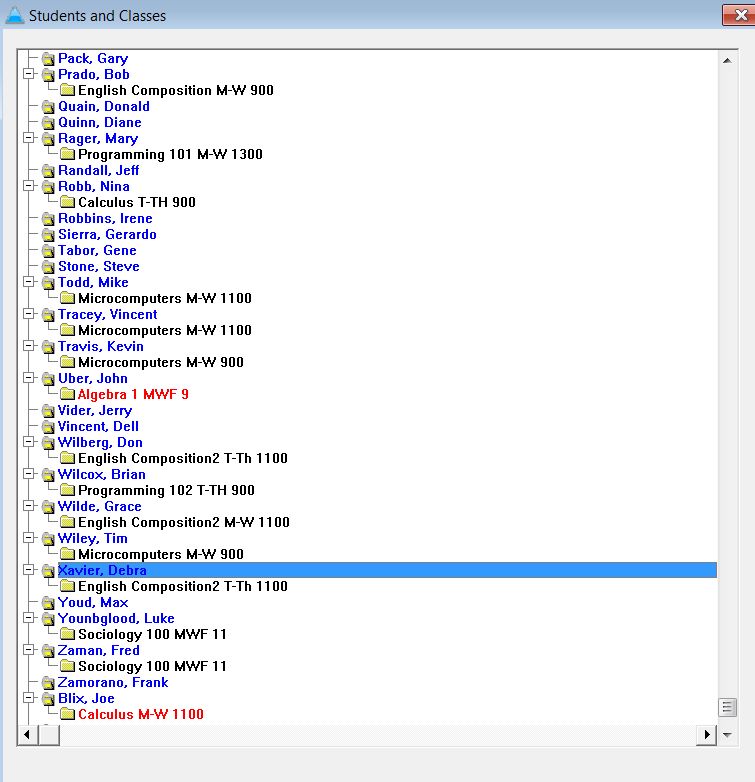The image size is (755, 782).
Task: Click folder icon next to Quain, Donald
Action: [48, 107]
